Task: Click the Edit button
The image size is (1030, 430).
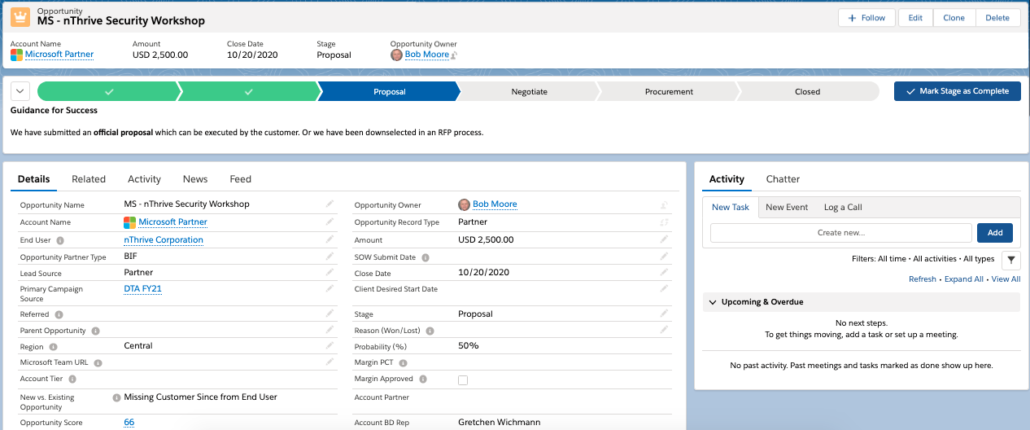Action: click(x=916, y=18)
